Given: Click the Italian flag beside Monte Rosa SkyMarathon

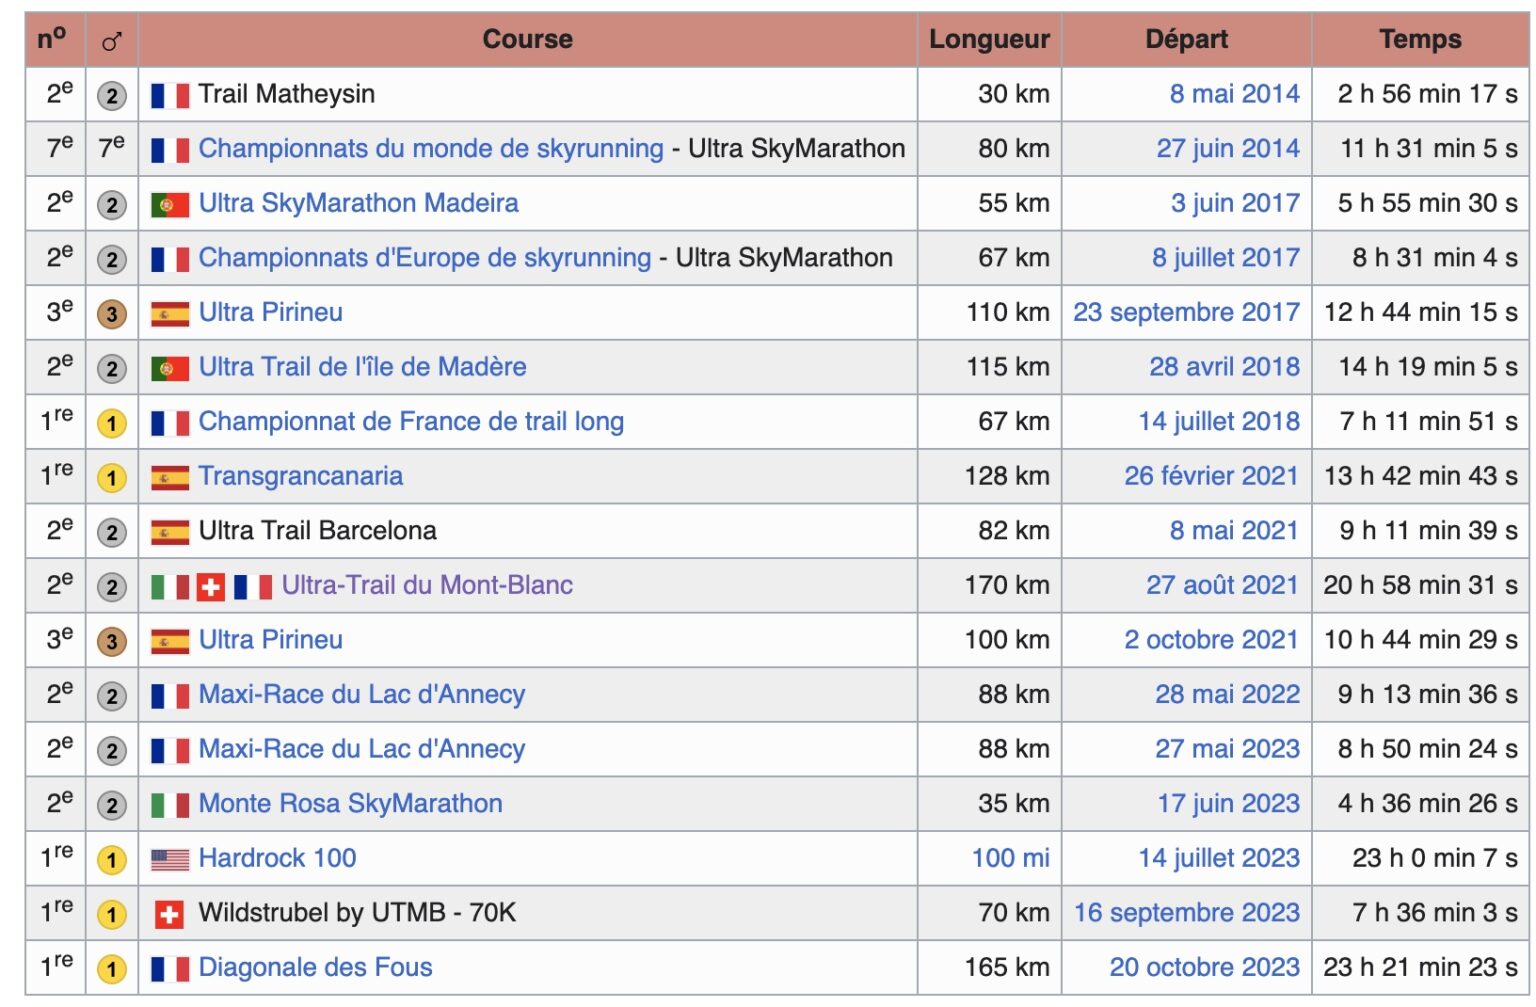Looking at the screenshot, I should tap(170, 805).
